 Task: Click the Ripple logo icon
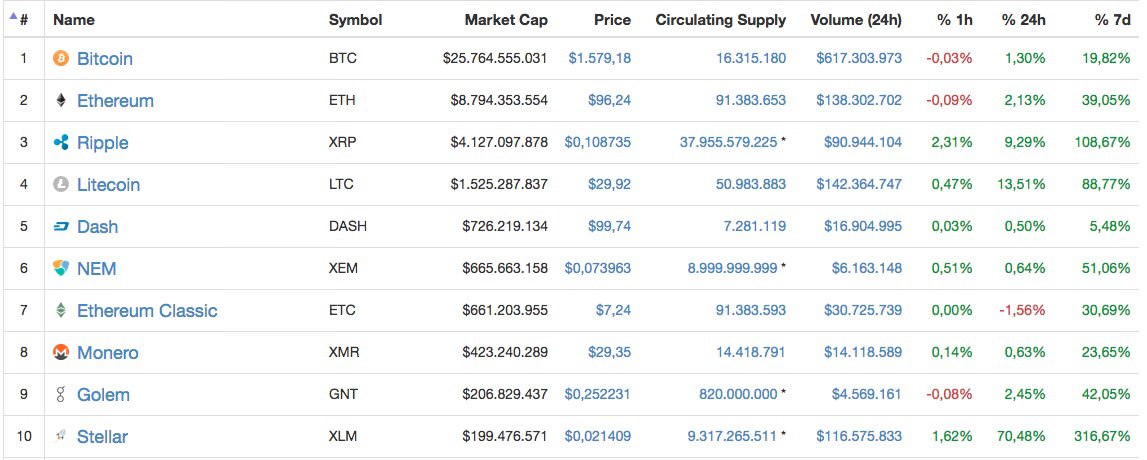[61, 143]
